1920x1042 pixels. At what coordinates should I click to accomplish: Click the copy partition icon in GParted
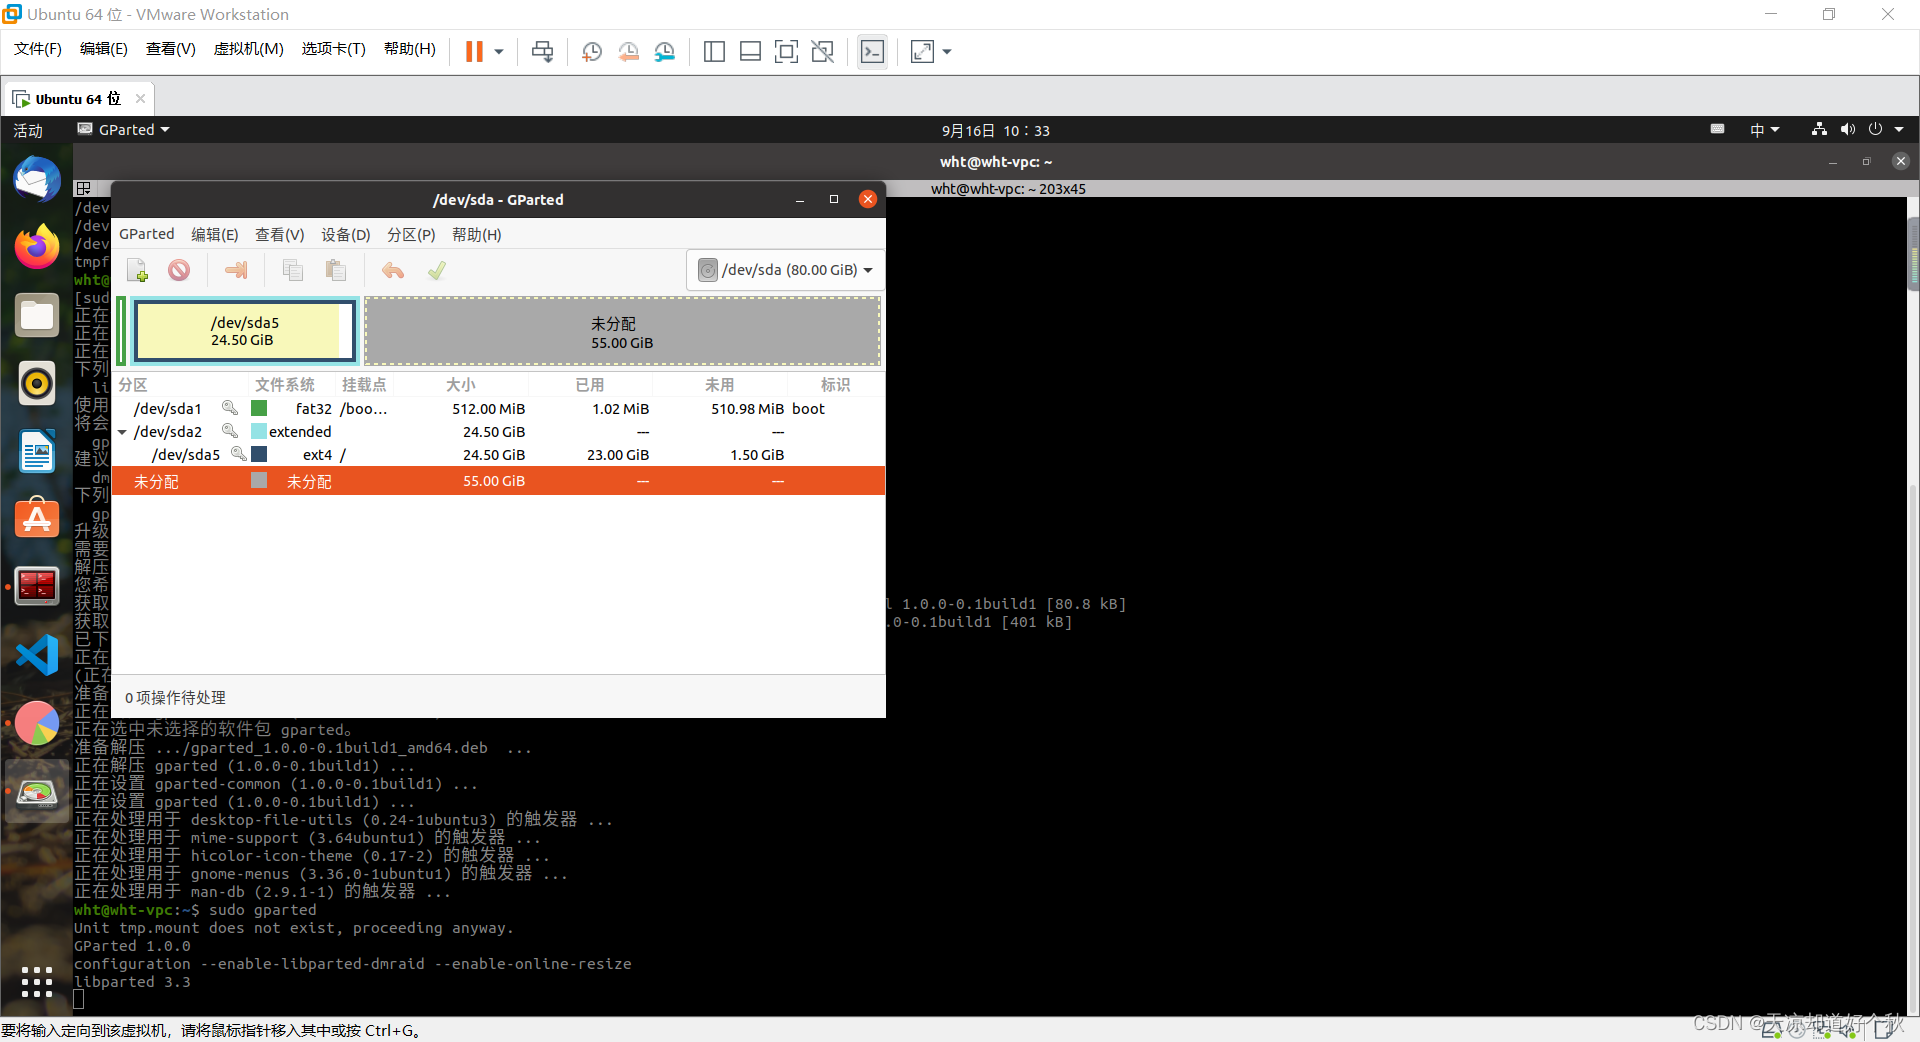pyautogui.click(x=293, y=270)
